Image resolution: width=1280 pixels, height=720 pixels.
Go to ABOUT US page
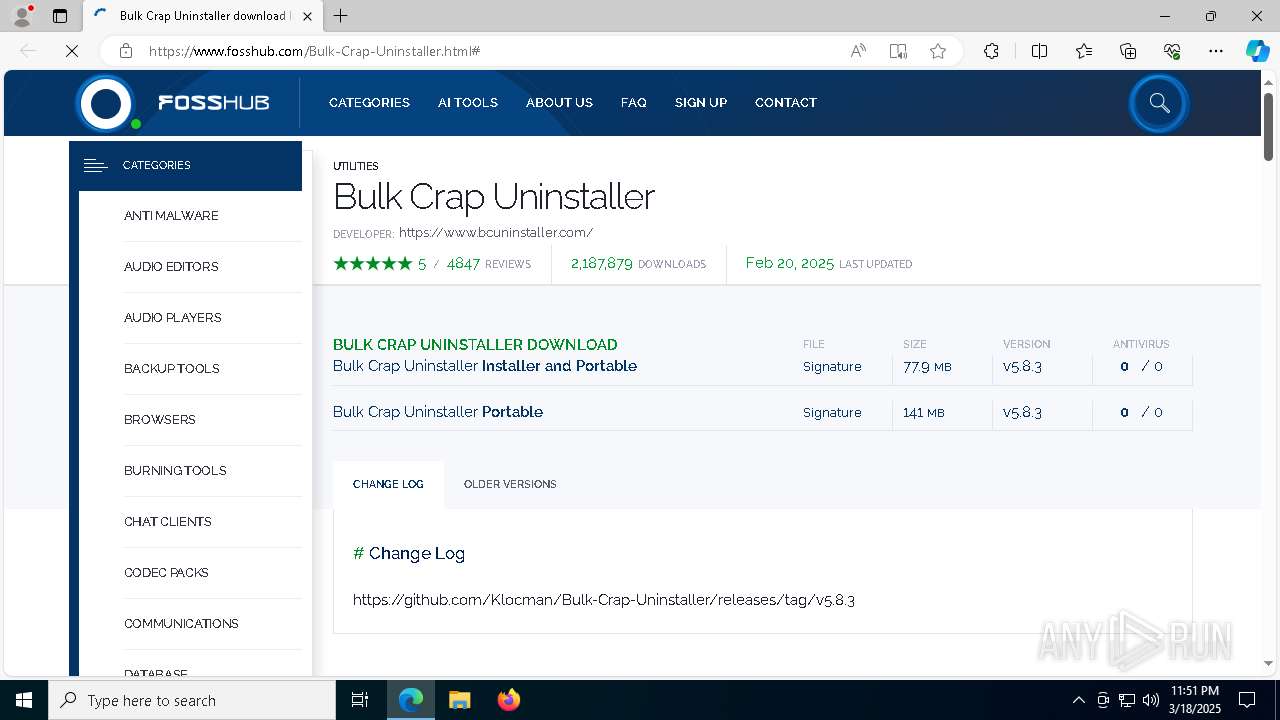pyautogui.click(x=559, y=103)
